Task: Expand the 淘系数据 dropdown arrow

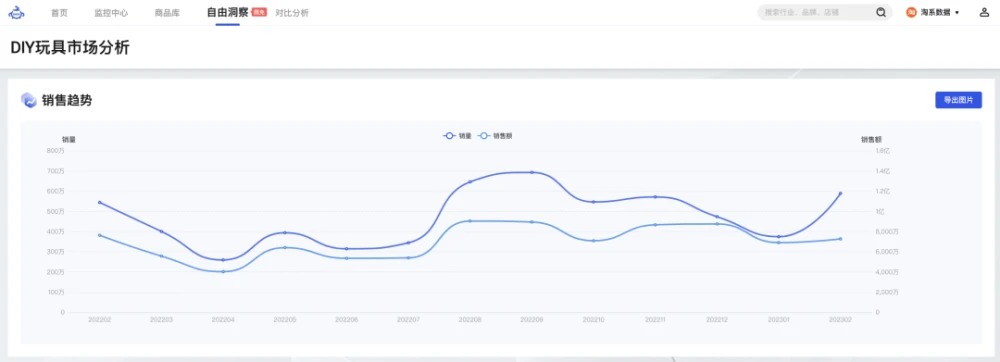Action: point(957,13)
